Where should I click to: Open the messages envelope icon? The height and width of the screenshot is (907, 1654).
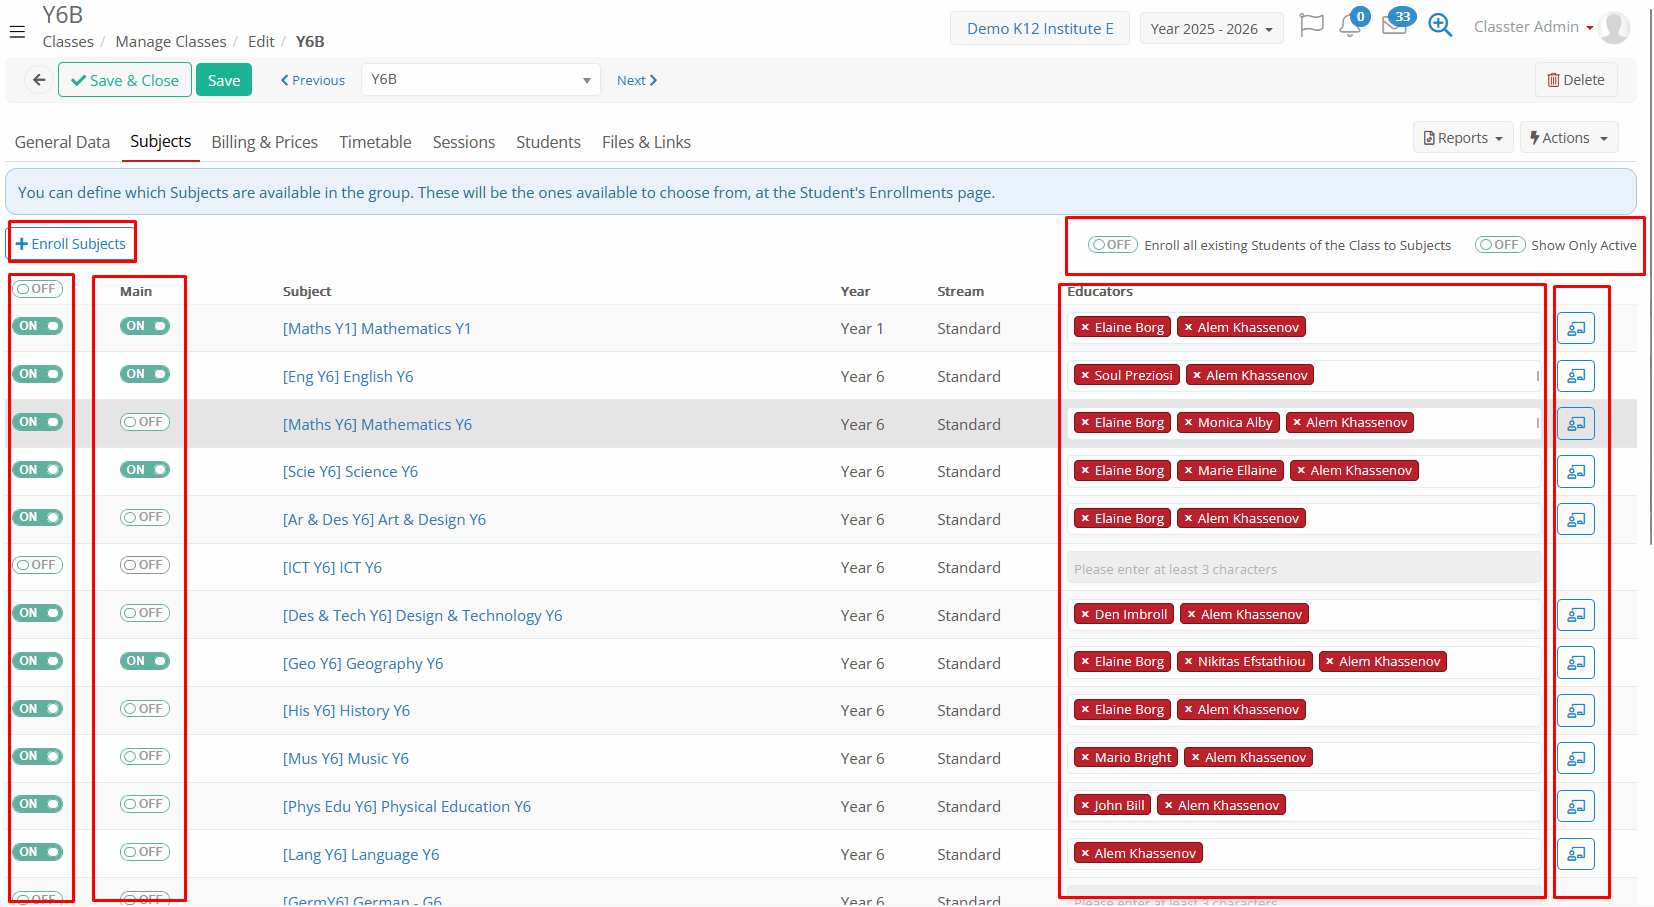tap(1394, 26)
